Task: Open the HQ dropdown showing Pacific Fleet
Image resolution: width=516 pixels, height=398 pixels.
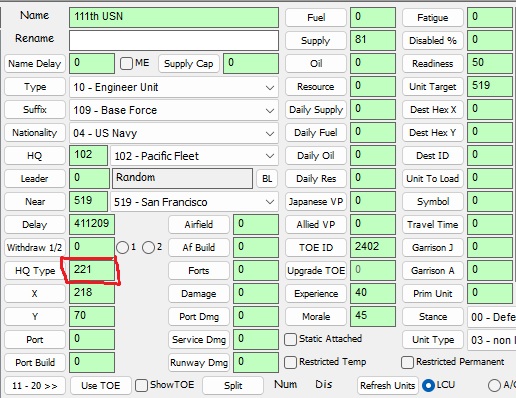Action: click(x=194, y=156)
